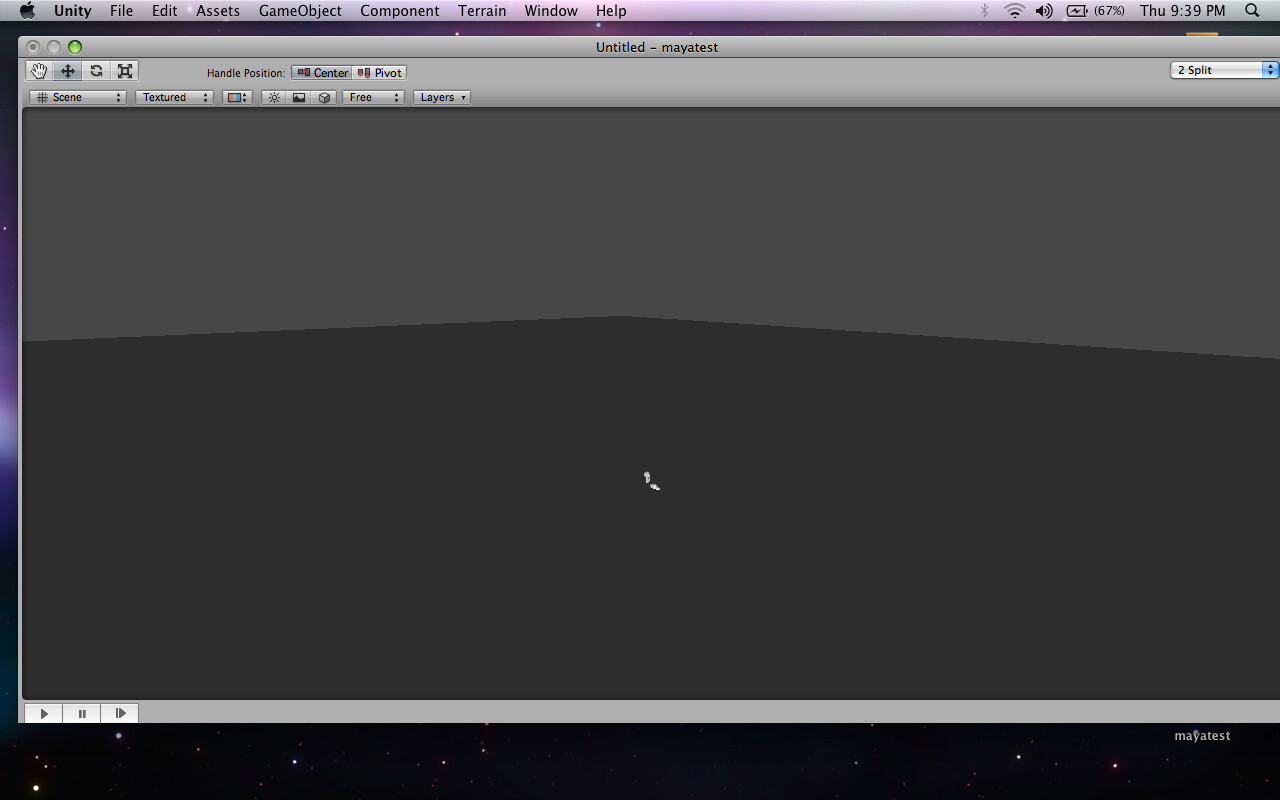This screenshot has width=1280, height=800.
Task: Open the RGB render color mode picker
Action: pos(237,97)
